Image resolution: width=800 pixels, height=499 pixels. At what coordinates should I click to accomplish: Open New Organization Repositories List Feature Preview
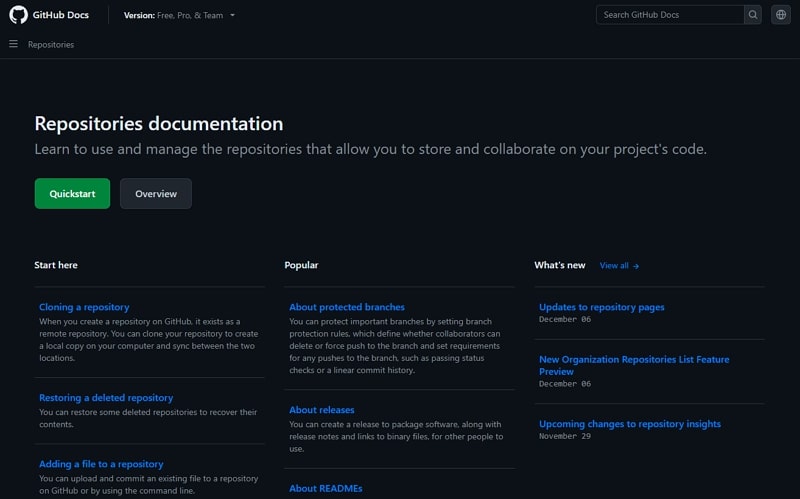634,365
